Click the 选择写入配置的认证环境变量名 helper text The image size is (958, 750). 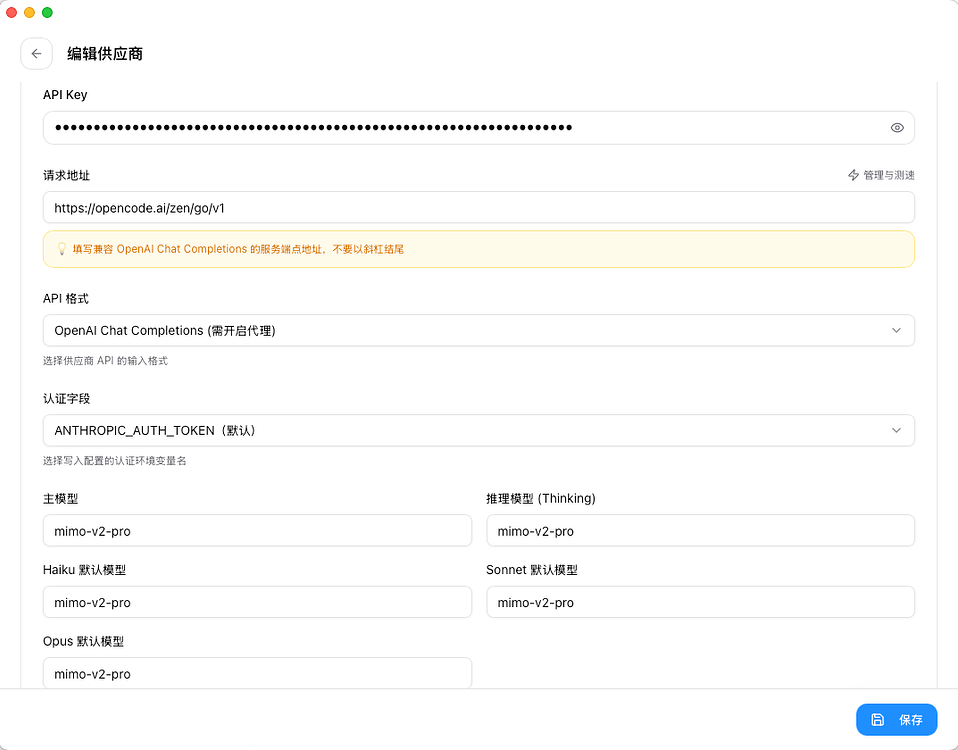tap(114, 461)
